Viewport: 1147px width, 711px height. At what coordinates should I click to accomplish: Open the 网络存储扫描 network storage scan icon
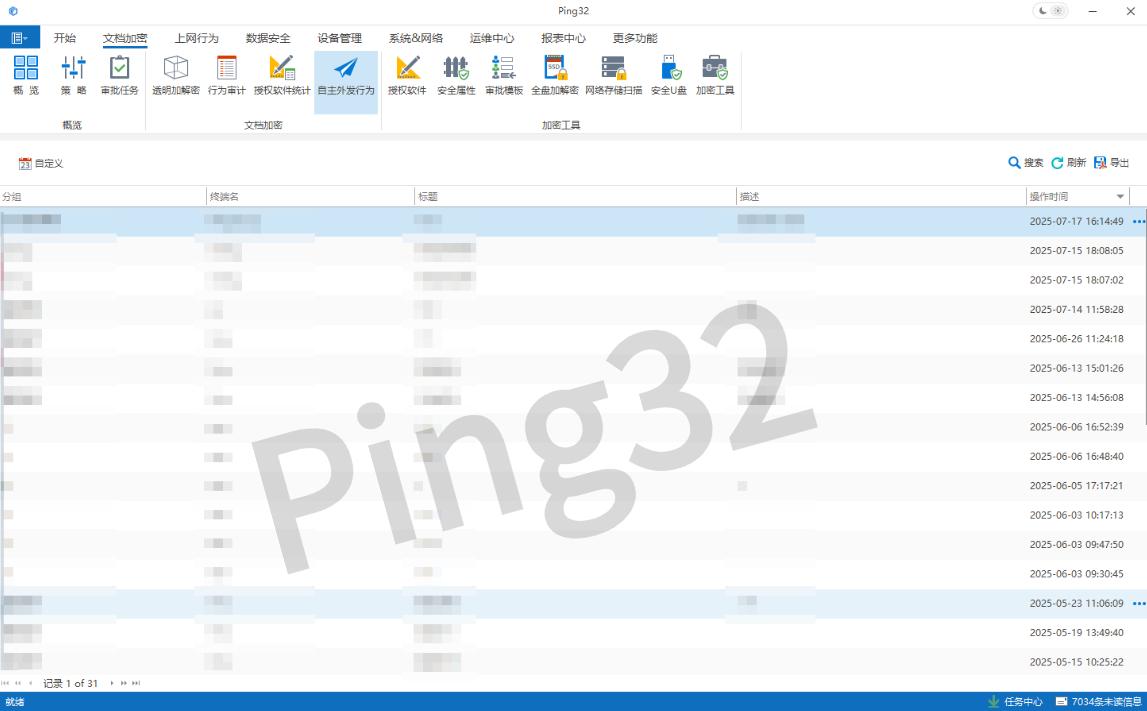coord(614,75)
